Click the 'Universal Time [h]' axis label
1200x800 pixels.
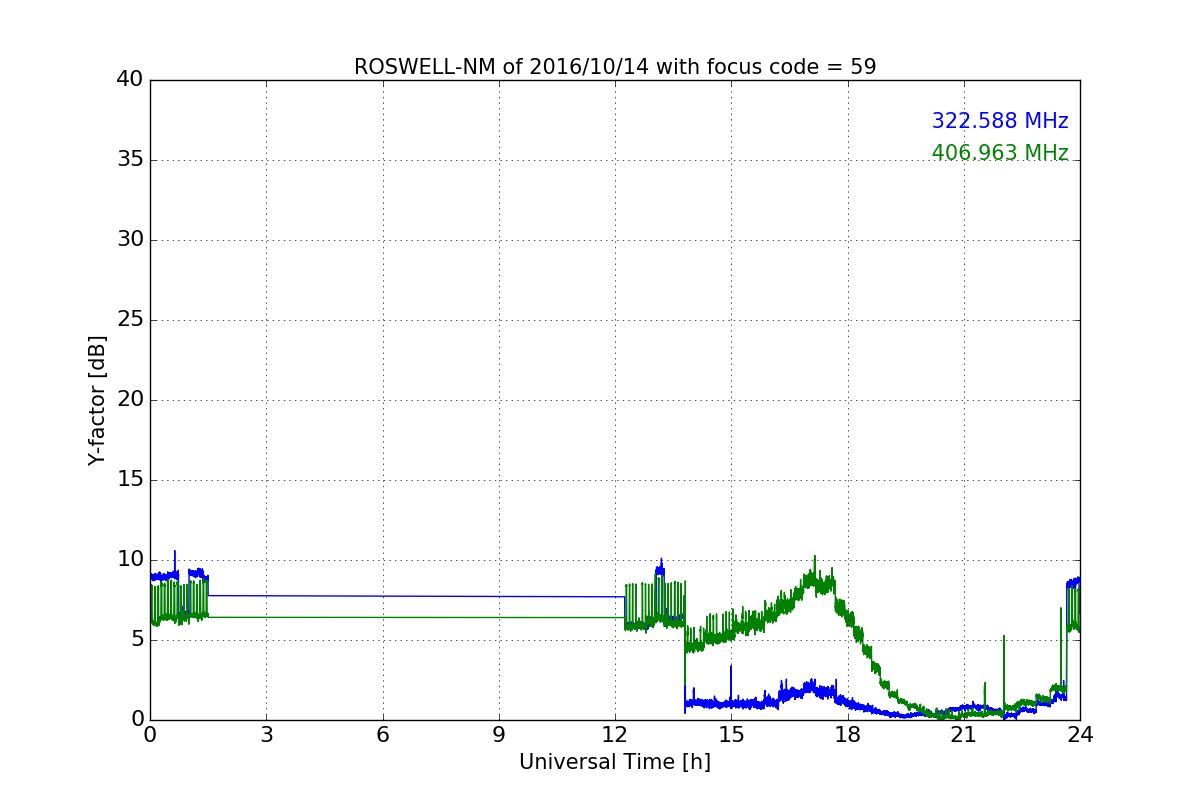615,762
